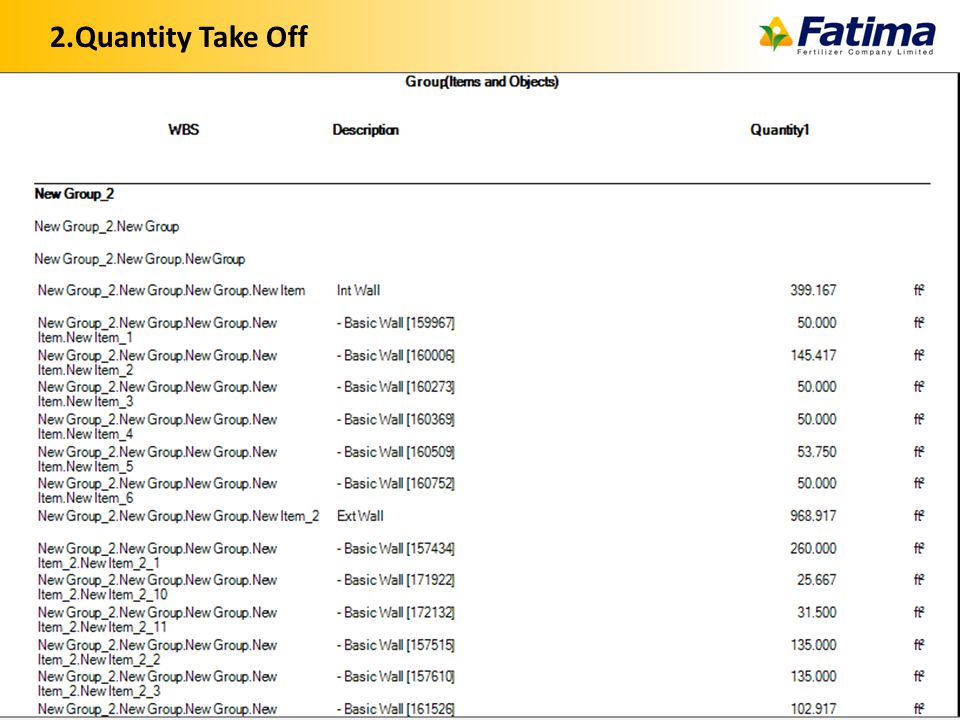Image resolution: width=960 pixels, height=720 pixels.
Task: Click the 25.667 quantity value
Action: pos(817,580)
